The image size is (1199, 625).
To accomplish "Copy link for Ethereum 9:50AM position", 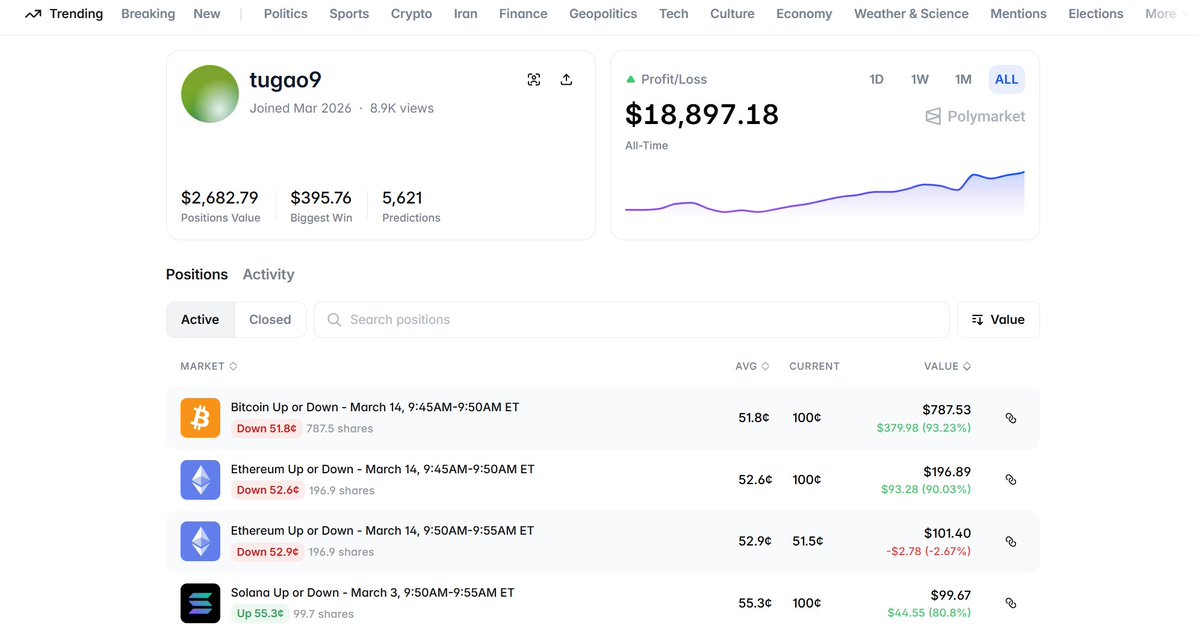I will click(1011, 542).
